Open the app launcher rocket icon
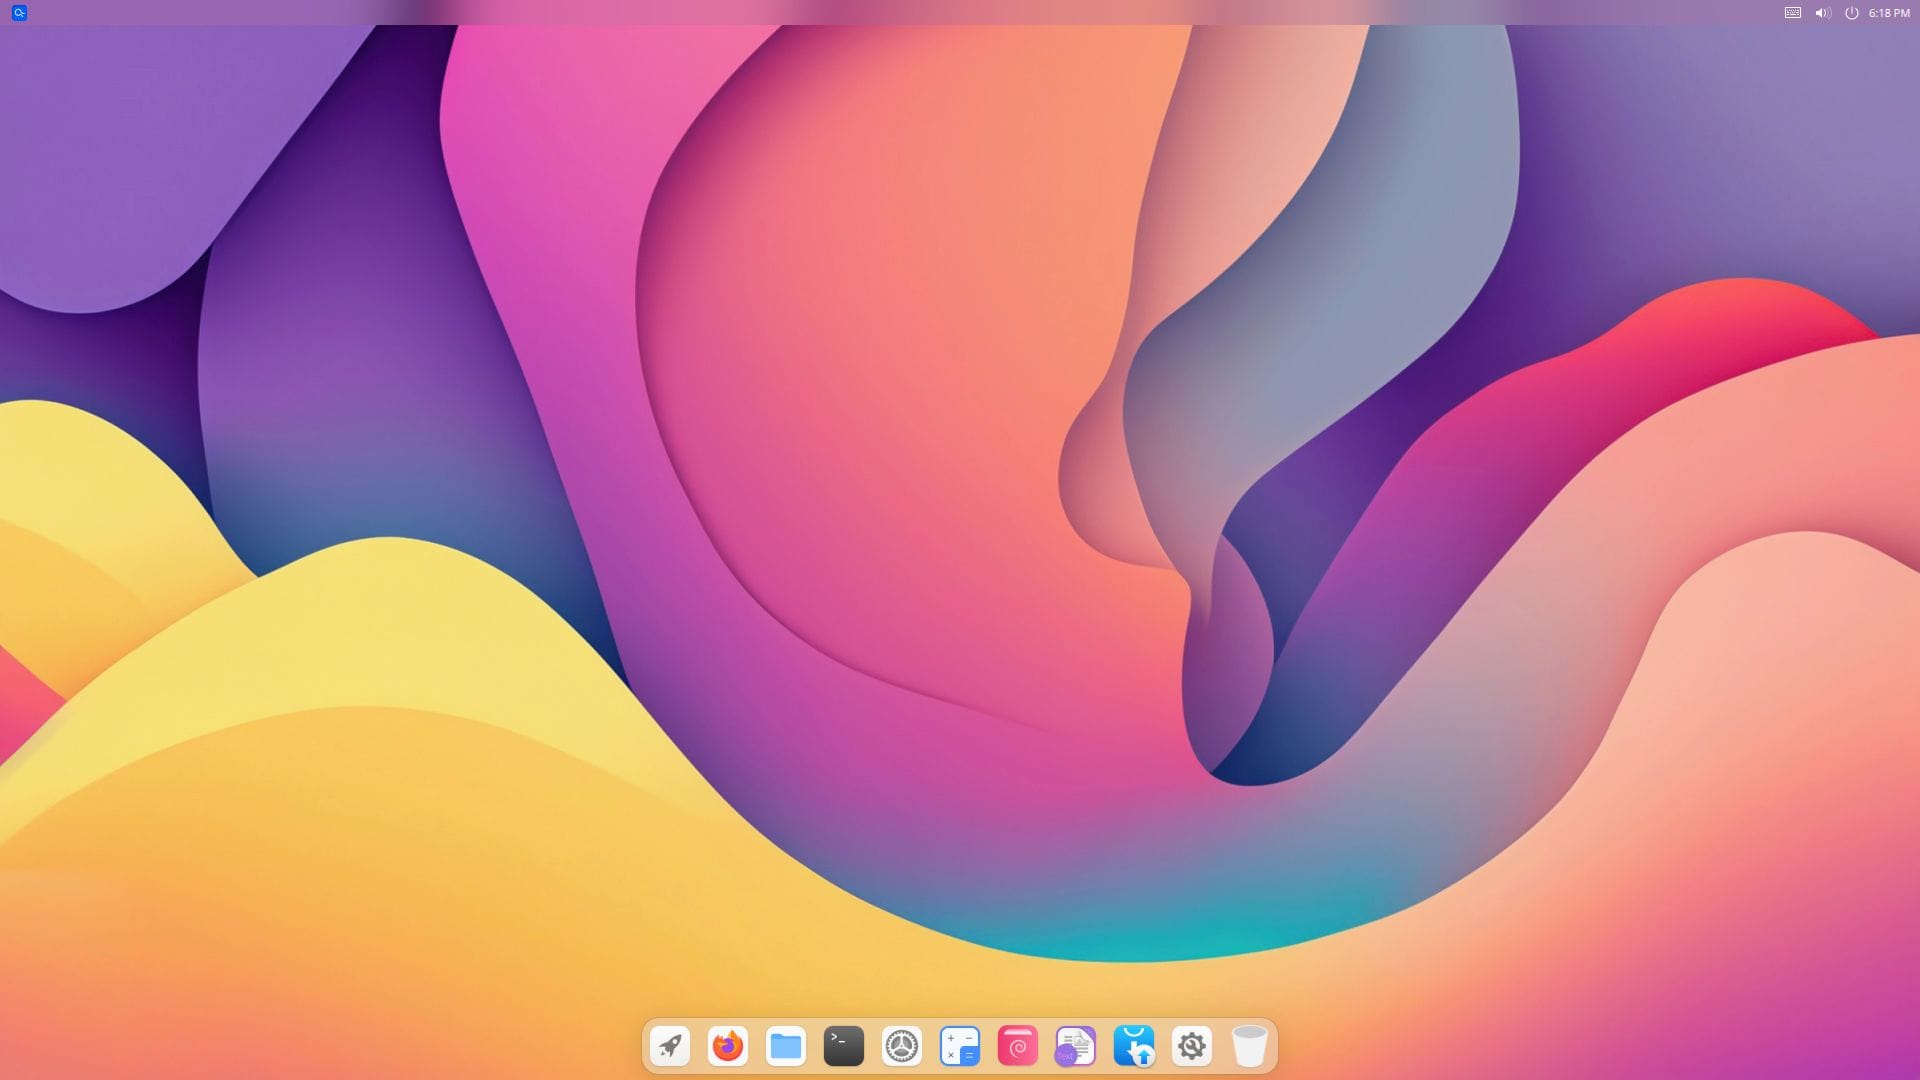 669,1046
